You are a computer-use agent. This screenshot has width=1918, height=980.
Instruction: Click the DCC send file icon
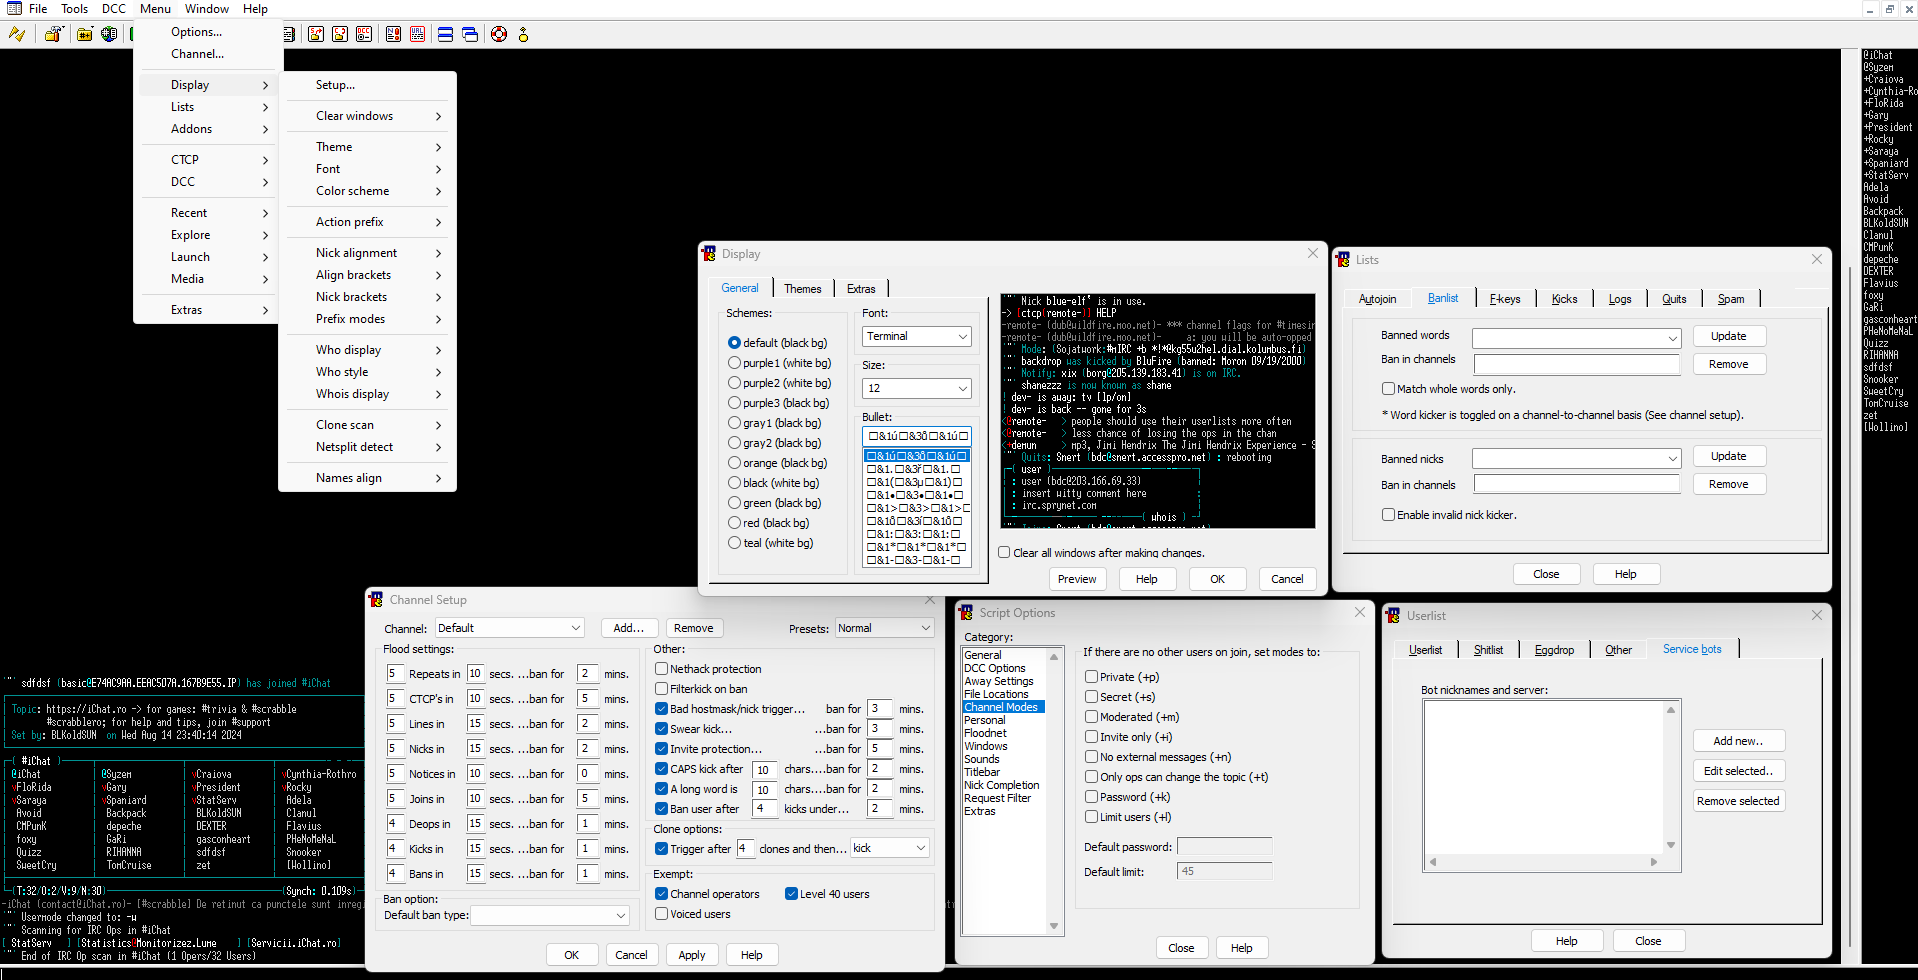[316, 34]
